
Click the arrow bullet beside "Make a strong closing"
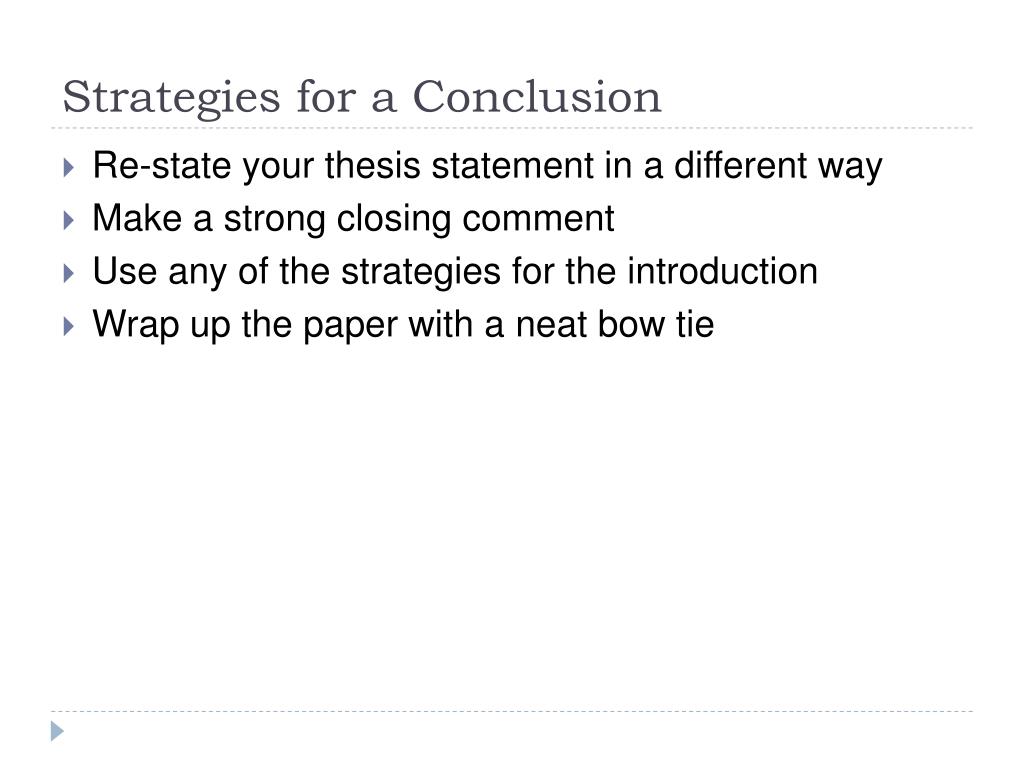coord(69,220)
